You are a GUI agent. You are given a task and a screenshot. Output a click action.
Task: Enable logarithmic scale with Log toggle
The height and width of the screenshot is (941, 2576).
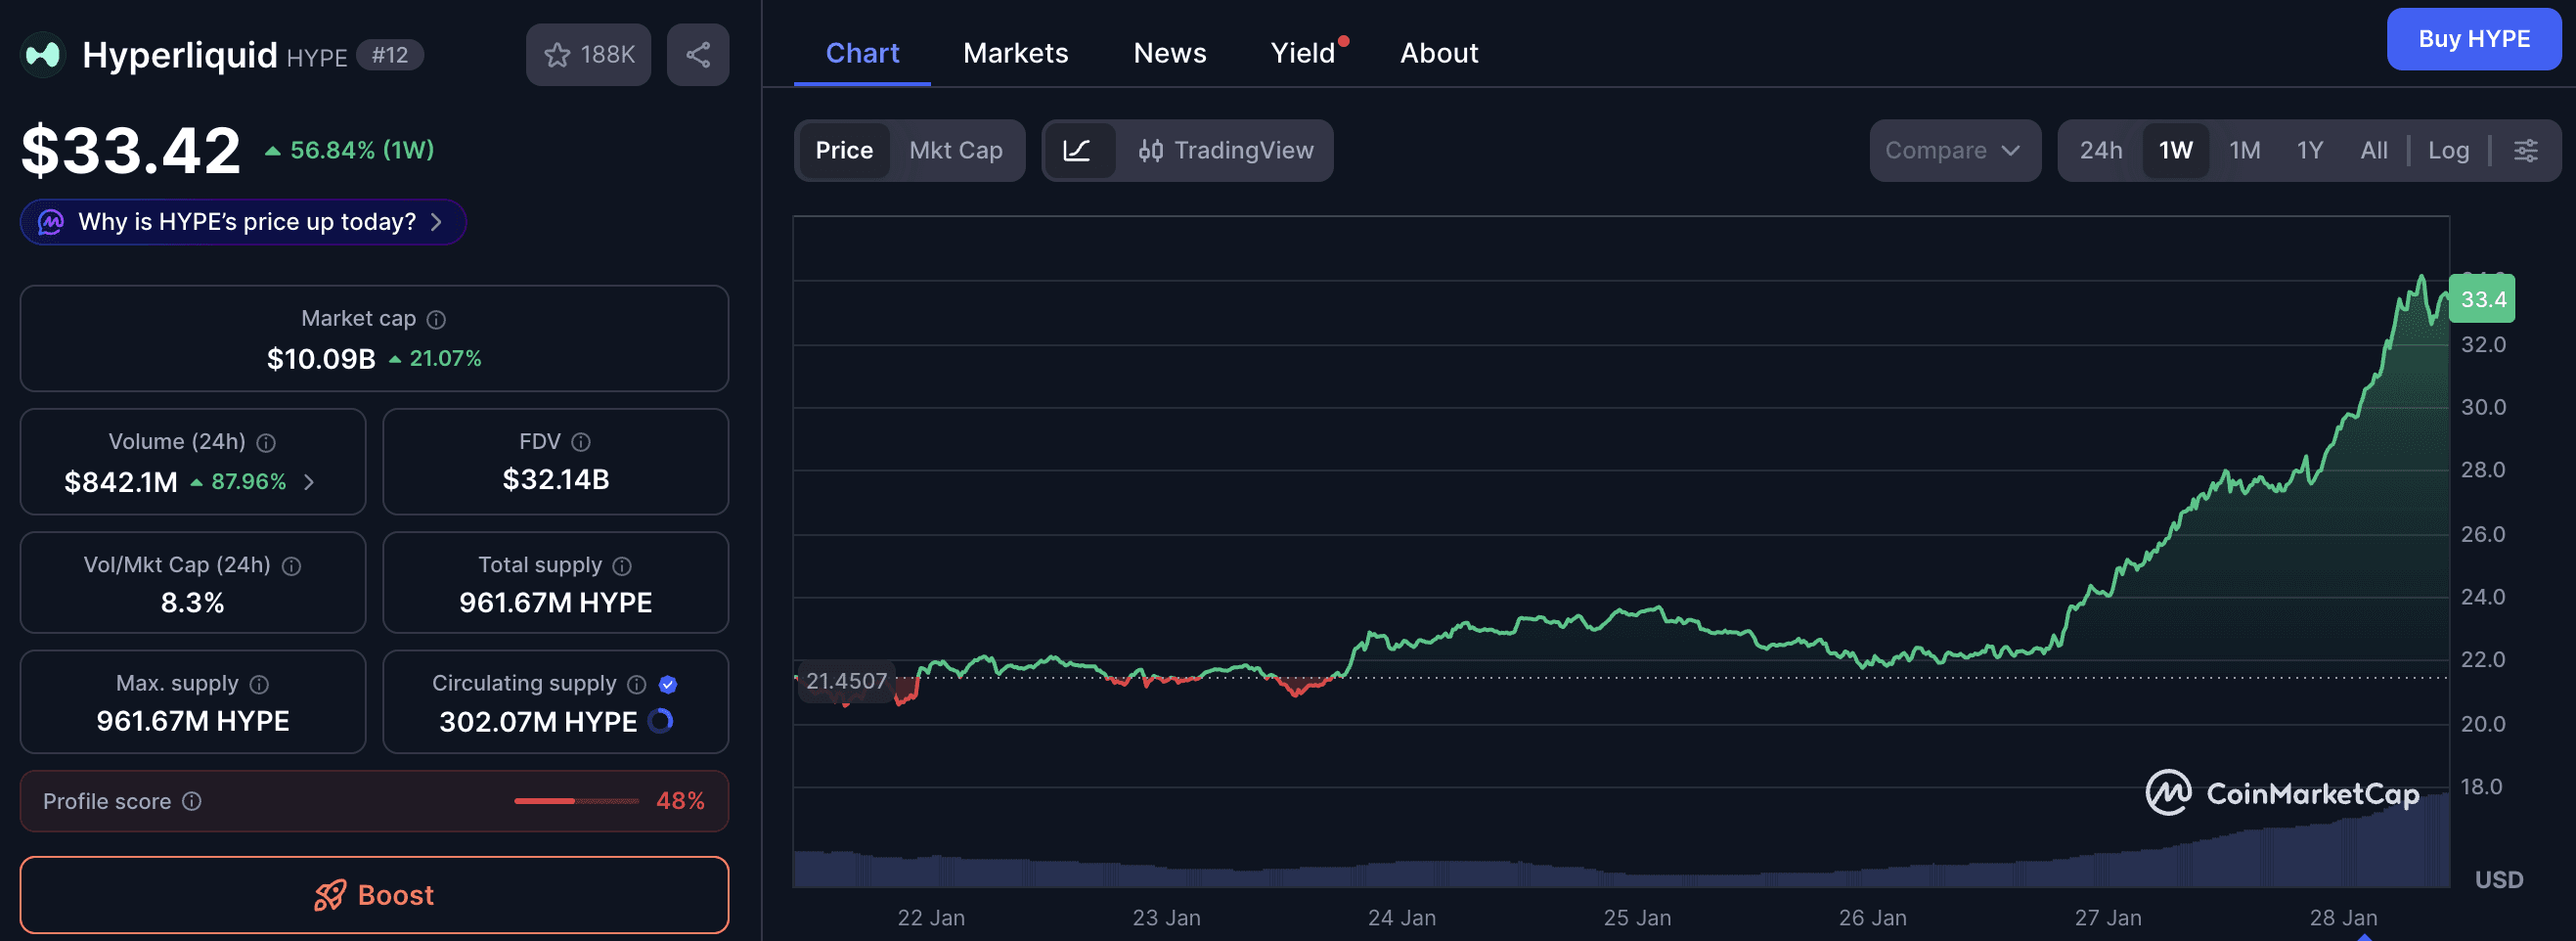point(2448,150)
